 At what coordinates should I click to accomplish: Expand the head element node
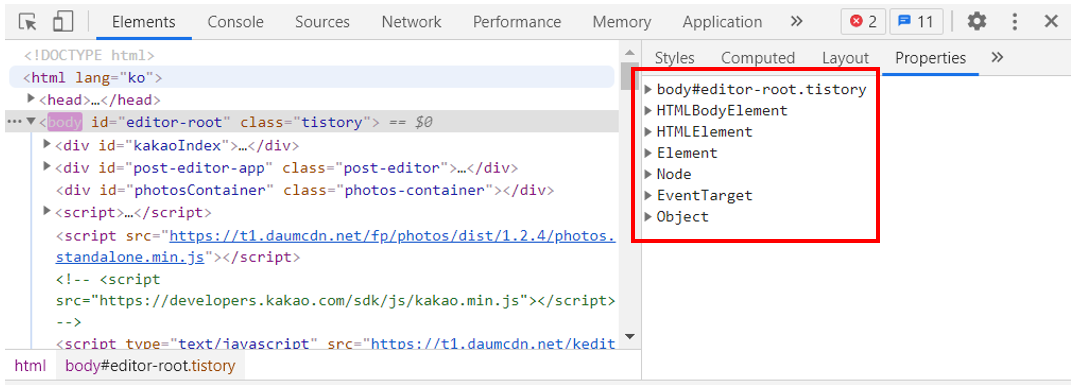[31, 99]
